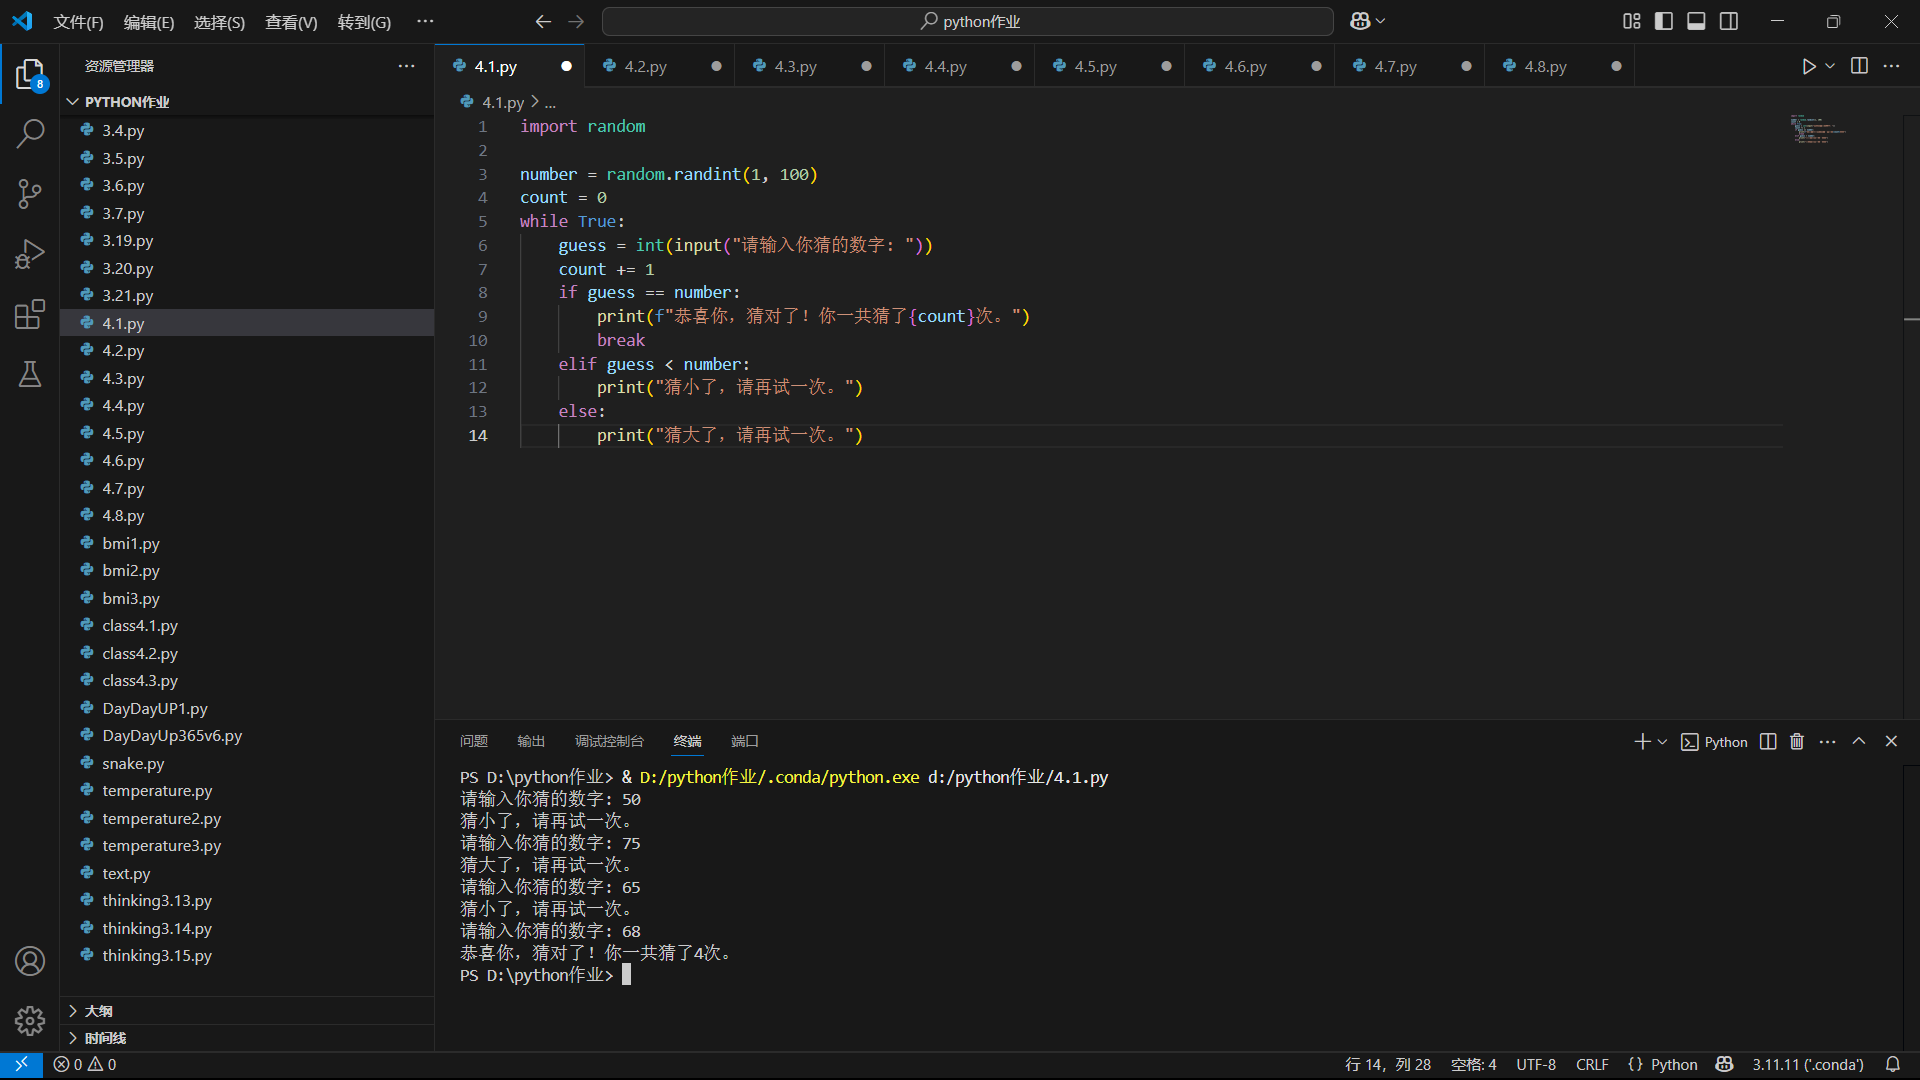Open Run and Debug view
The width and height of the screenshot is (1920, 1080).
click(x=30, y=254)
